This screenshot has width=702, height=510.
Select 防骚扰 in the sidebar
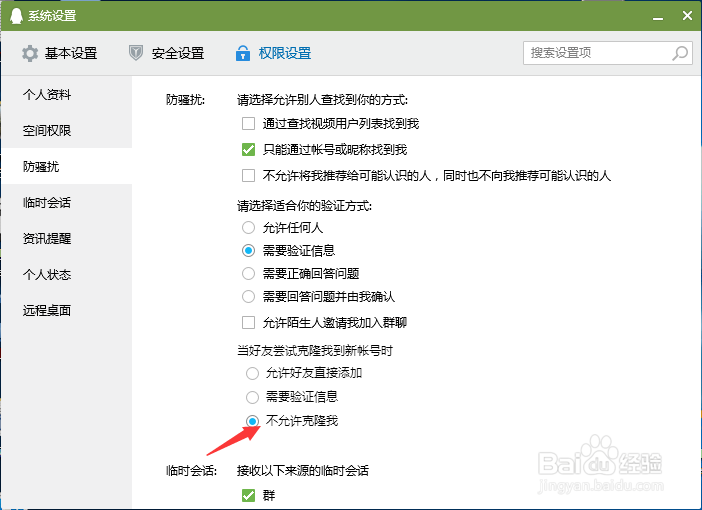click(66, 167)
